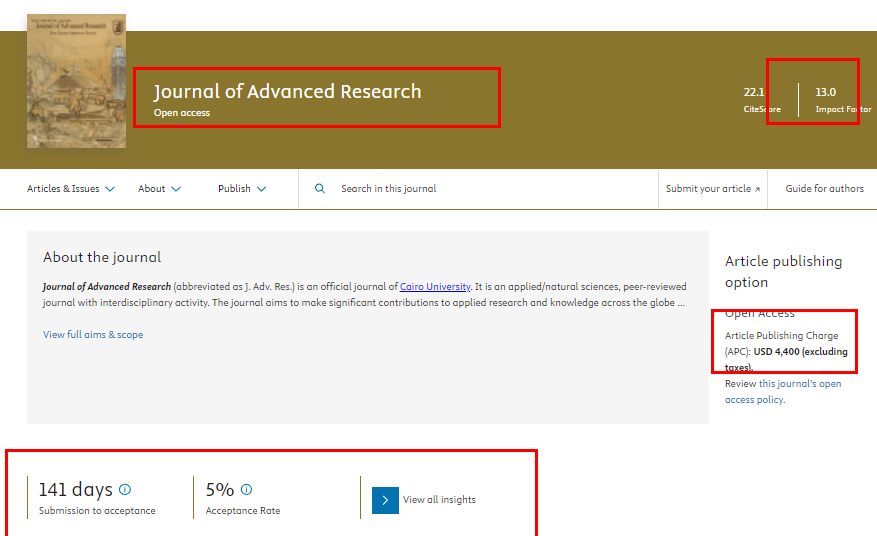The height and width of the screenshot is (536, 877).
Task: Follow the Cairo University link
Action: pyautogui.click(x=435, y=286)
